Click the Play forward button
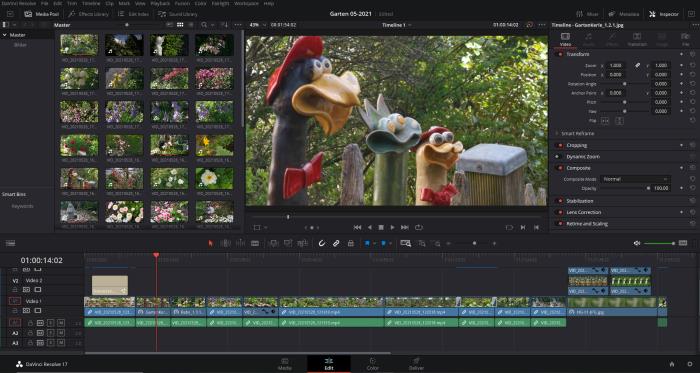The image size is (700, 373). pos(392,228)
